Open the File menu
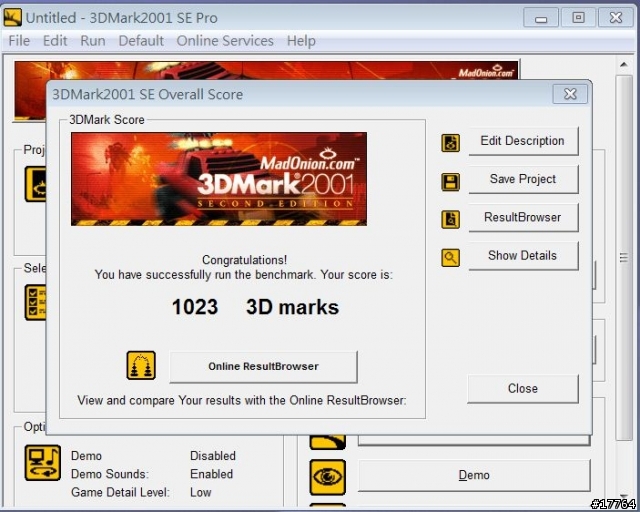The image size is (640, 512). 19,41
